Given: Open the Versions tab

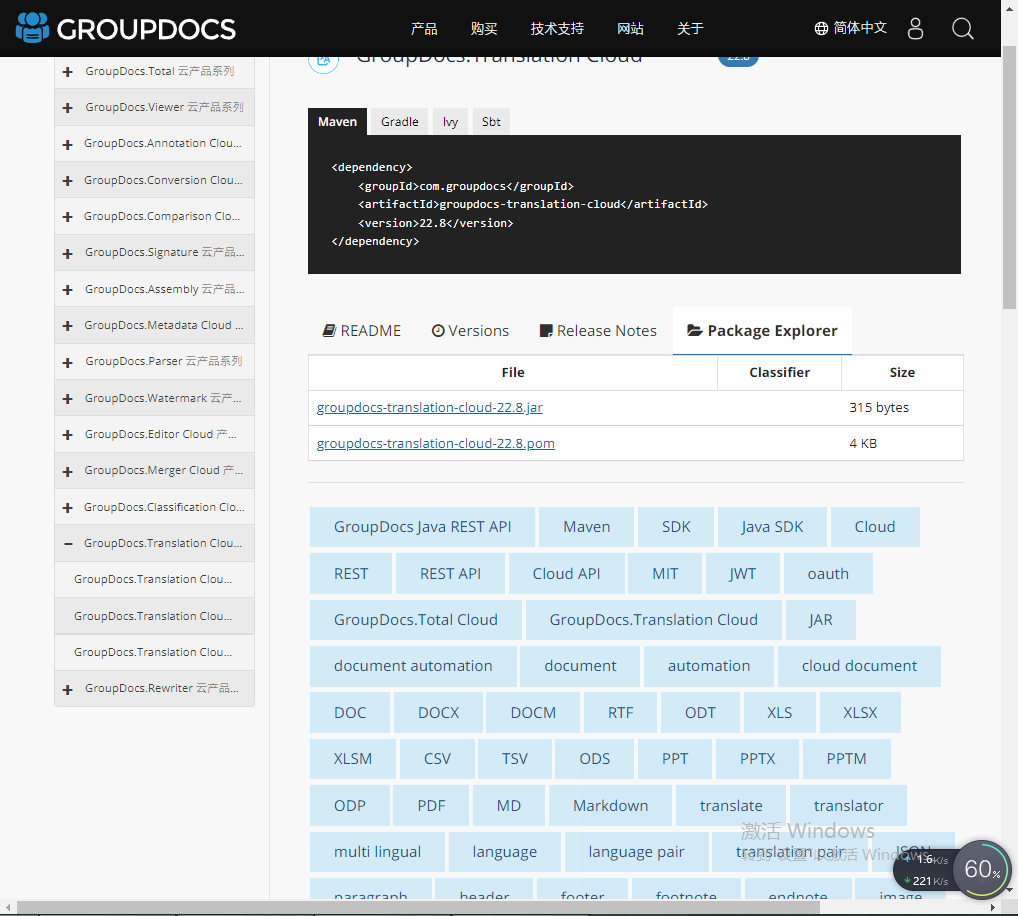Looking at the screenshot, I should point(470,331).
